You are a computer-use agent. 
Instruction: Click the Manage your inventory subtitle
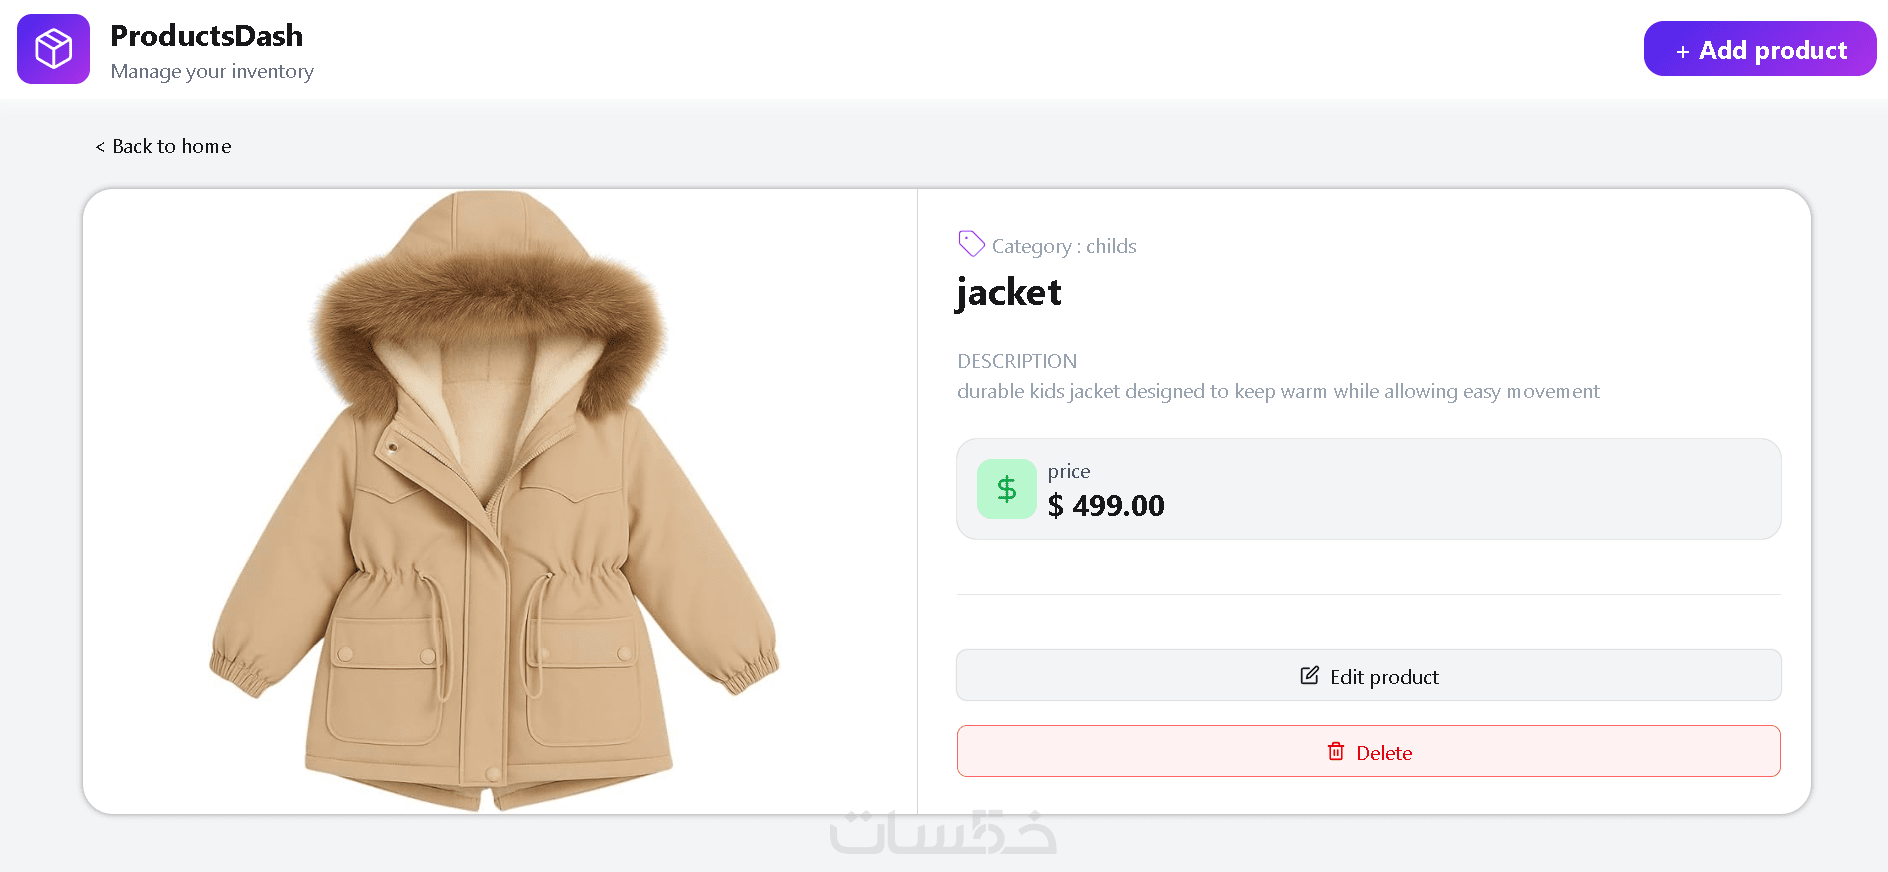click(x=212, y=71)
